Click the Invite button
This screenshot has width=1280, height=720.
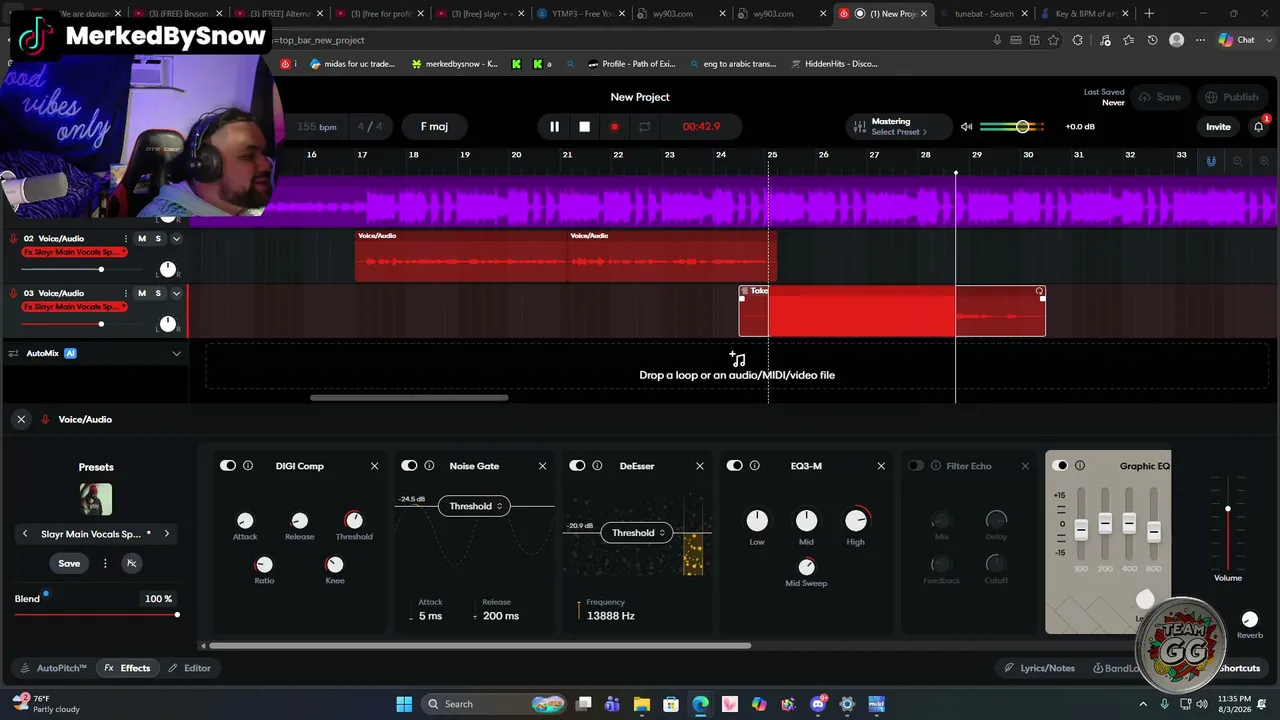[x=1218, y=127]
